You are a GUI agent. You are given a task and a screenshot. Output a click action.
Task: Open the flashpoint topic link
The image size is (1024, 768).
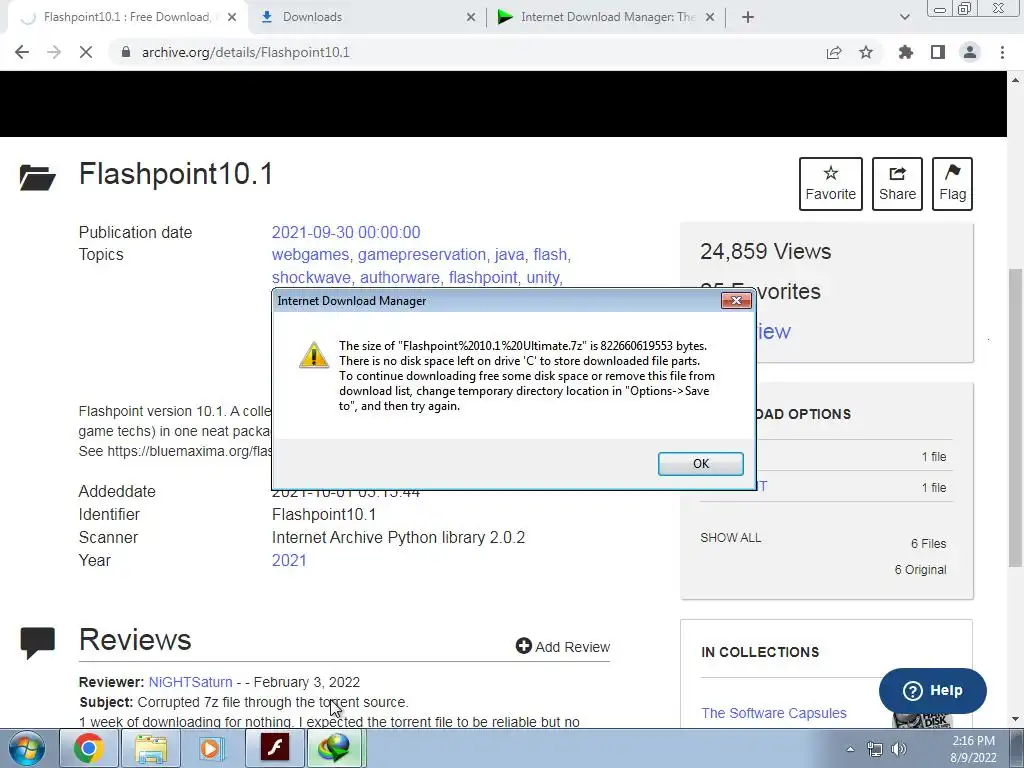483,278
